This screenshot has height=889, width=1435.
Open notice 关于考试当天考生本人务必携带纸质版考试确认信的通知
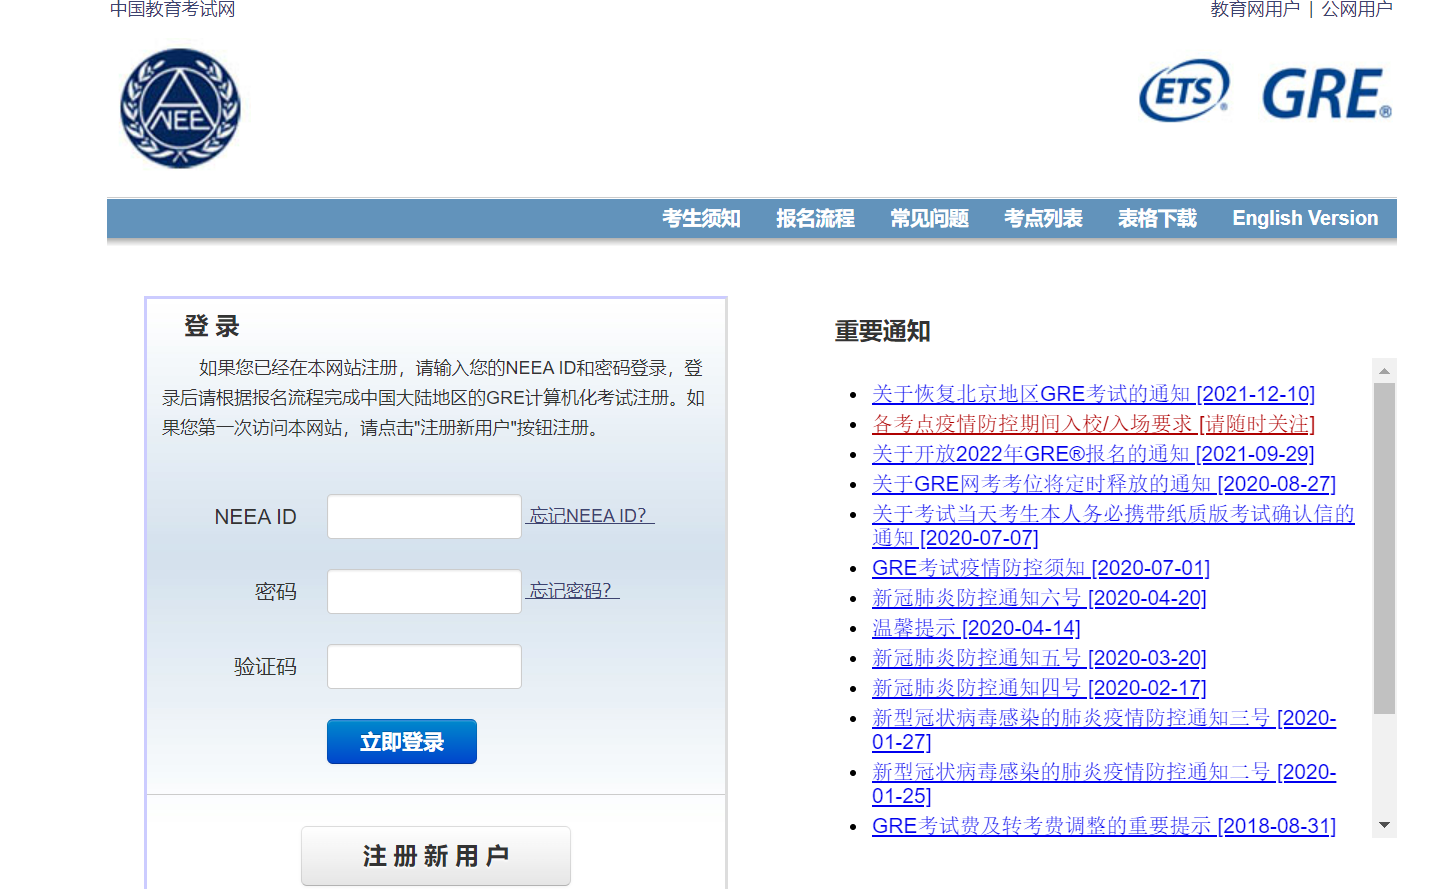coord(1113,526)
